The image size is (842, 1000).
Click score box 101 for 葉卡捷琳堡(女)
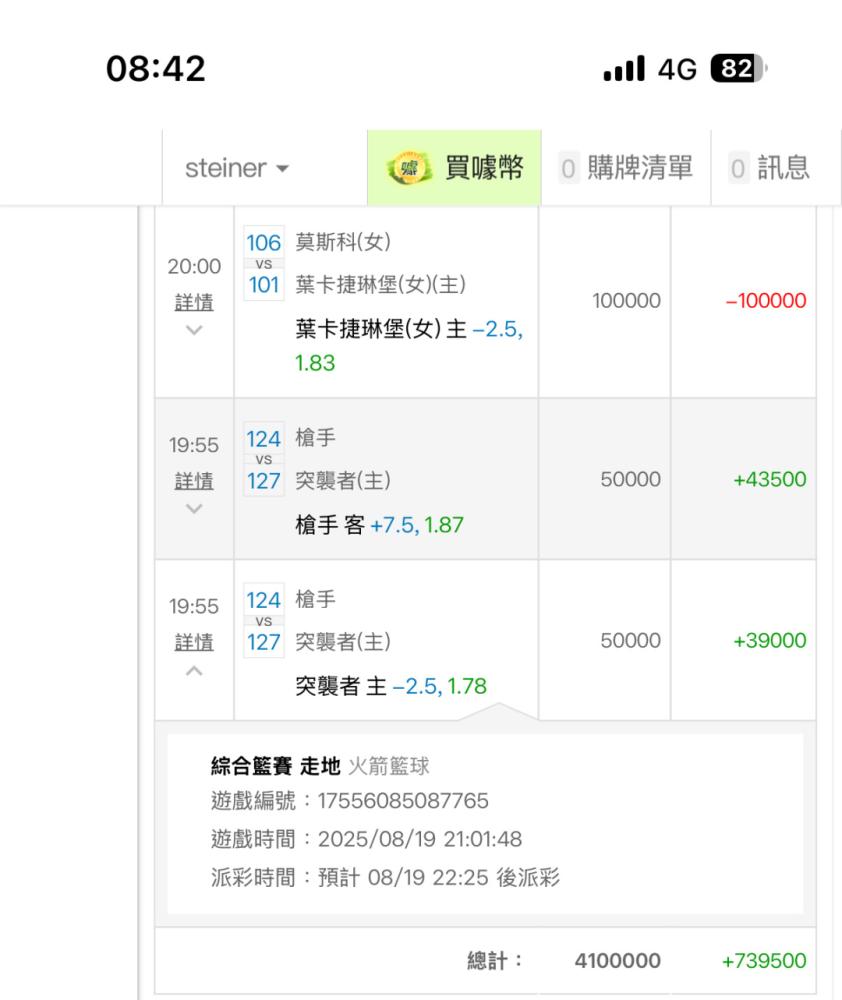pyautogui.click(x=264, y=285)
